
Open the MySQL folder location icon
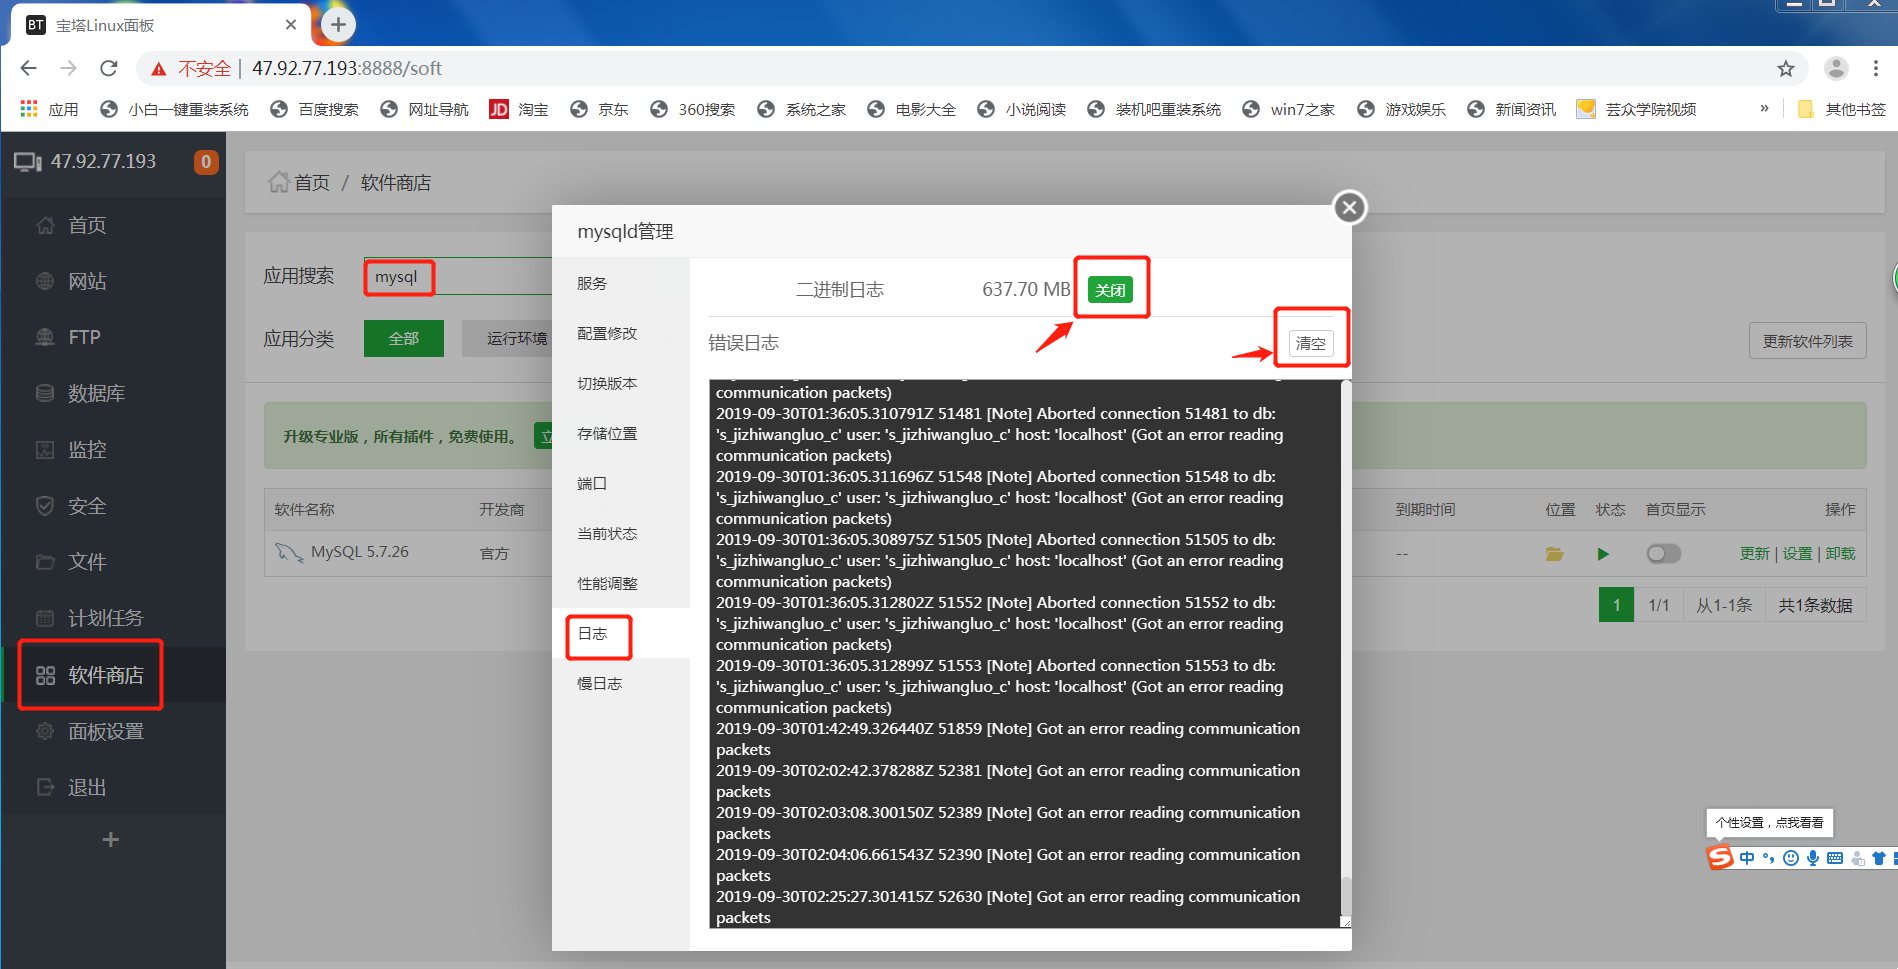click(1554, 554)
